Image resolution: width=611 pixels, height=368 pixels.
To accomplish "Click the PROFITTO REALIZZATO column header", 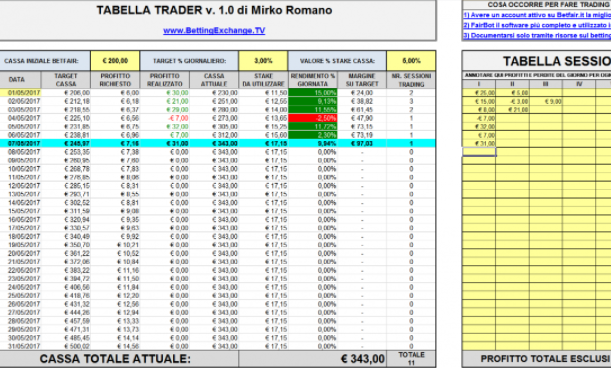I will (x=164, y=80).
